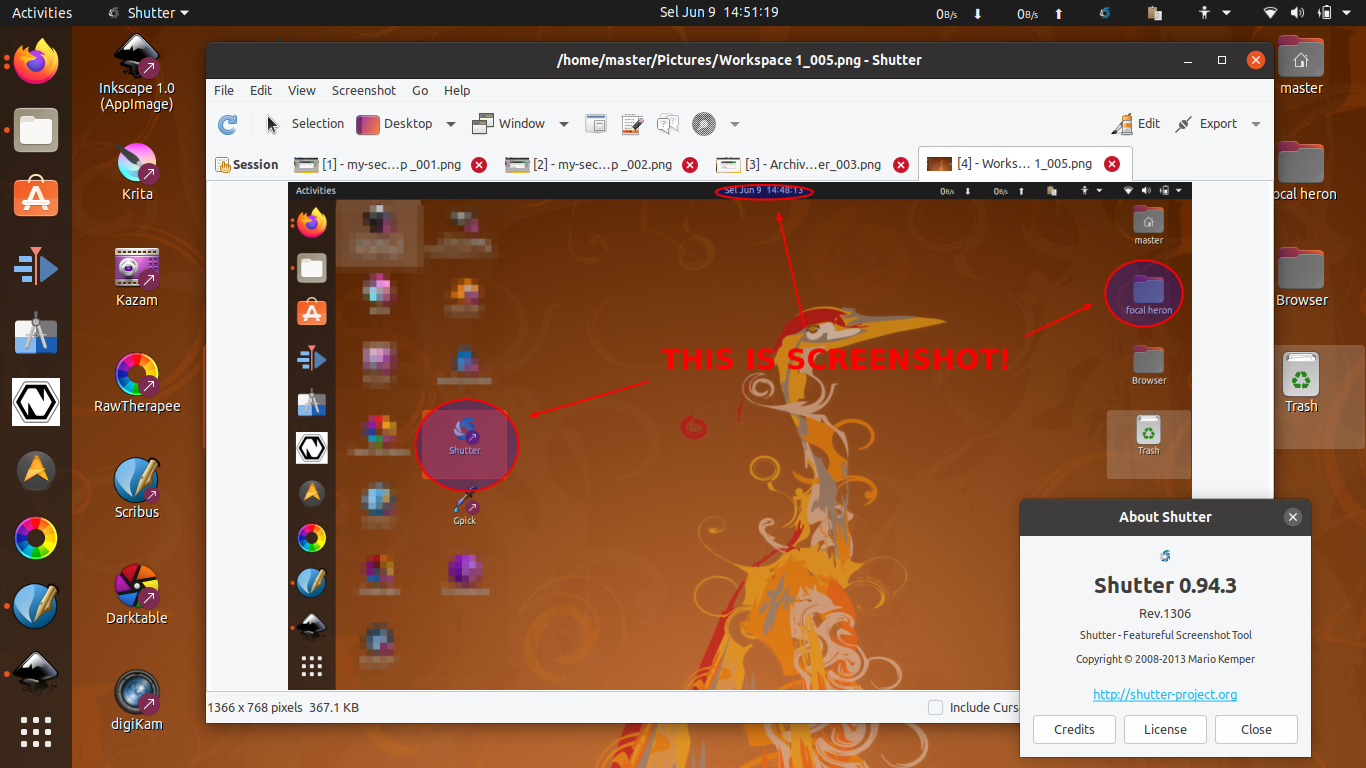This screenshot has width=1366, height=768.
Task: Click the battery status icon
Action: click(1324, 13)
